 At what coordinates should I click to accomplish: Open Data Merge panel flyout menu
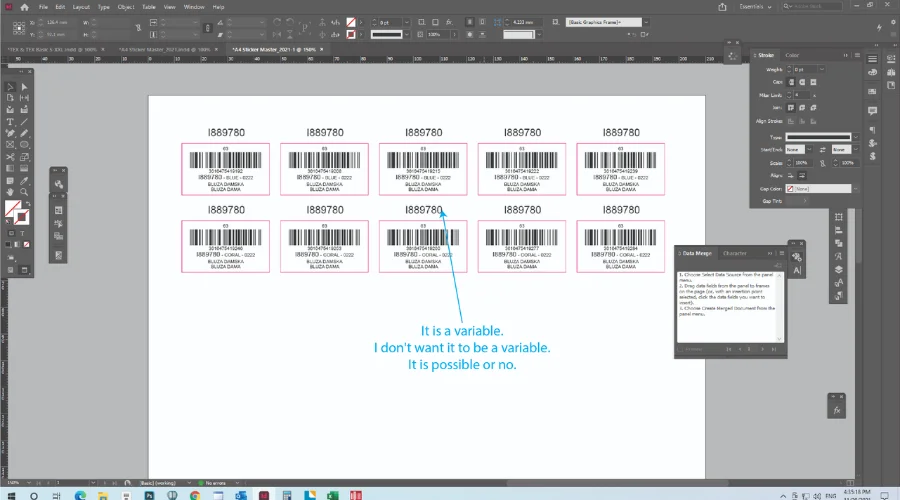[782, 253]
